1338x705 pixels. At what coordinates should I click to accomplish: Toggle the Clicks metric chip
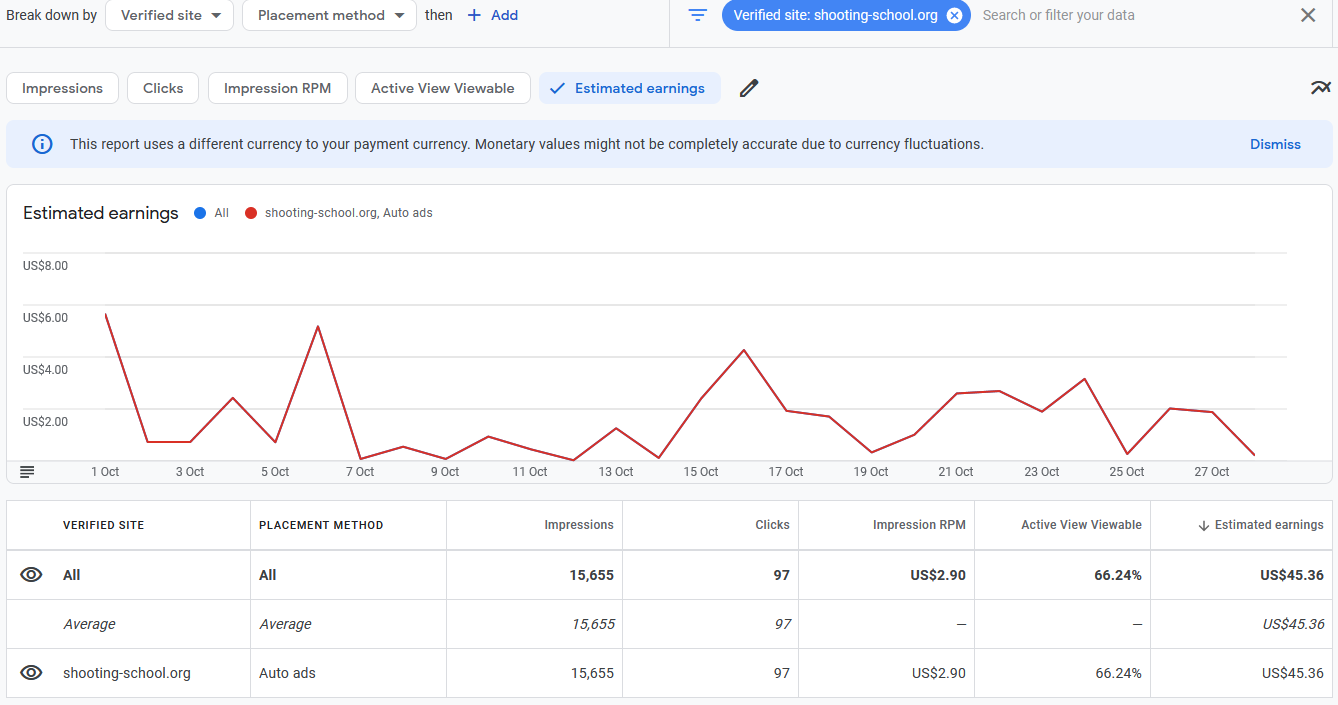coord(163,88)
